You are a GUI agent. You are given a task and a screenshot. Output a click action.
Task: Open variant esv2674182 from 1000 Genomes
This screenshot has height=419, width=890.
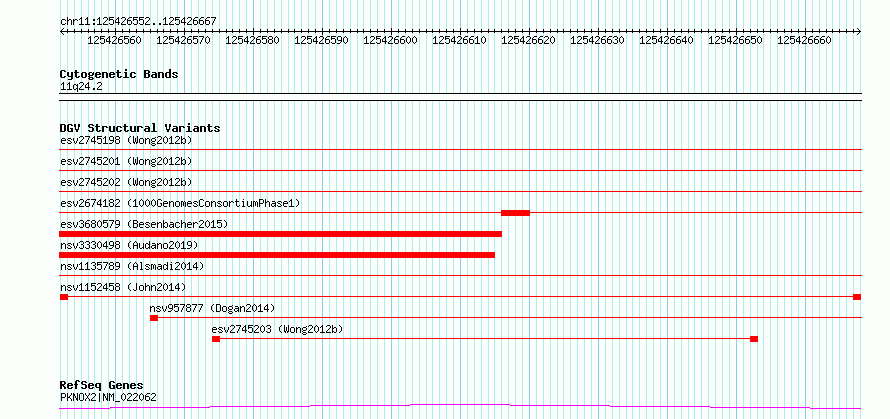point(180,203)
